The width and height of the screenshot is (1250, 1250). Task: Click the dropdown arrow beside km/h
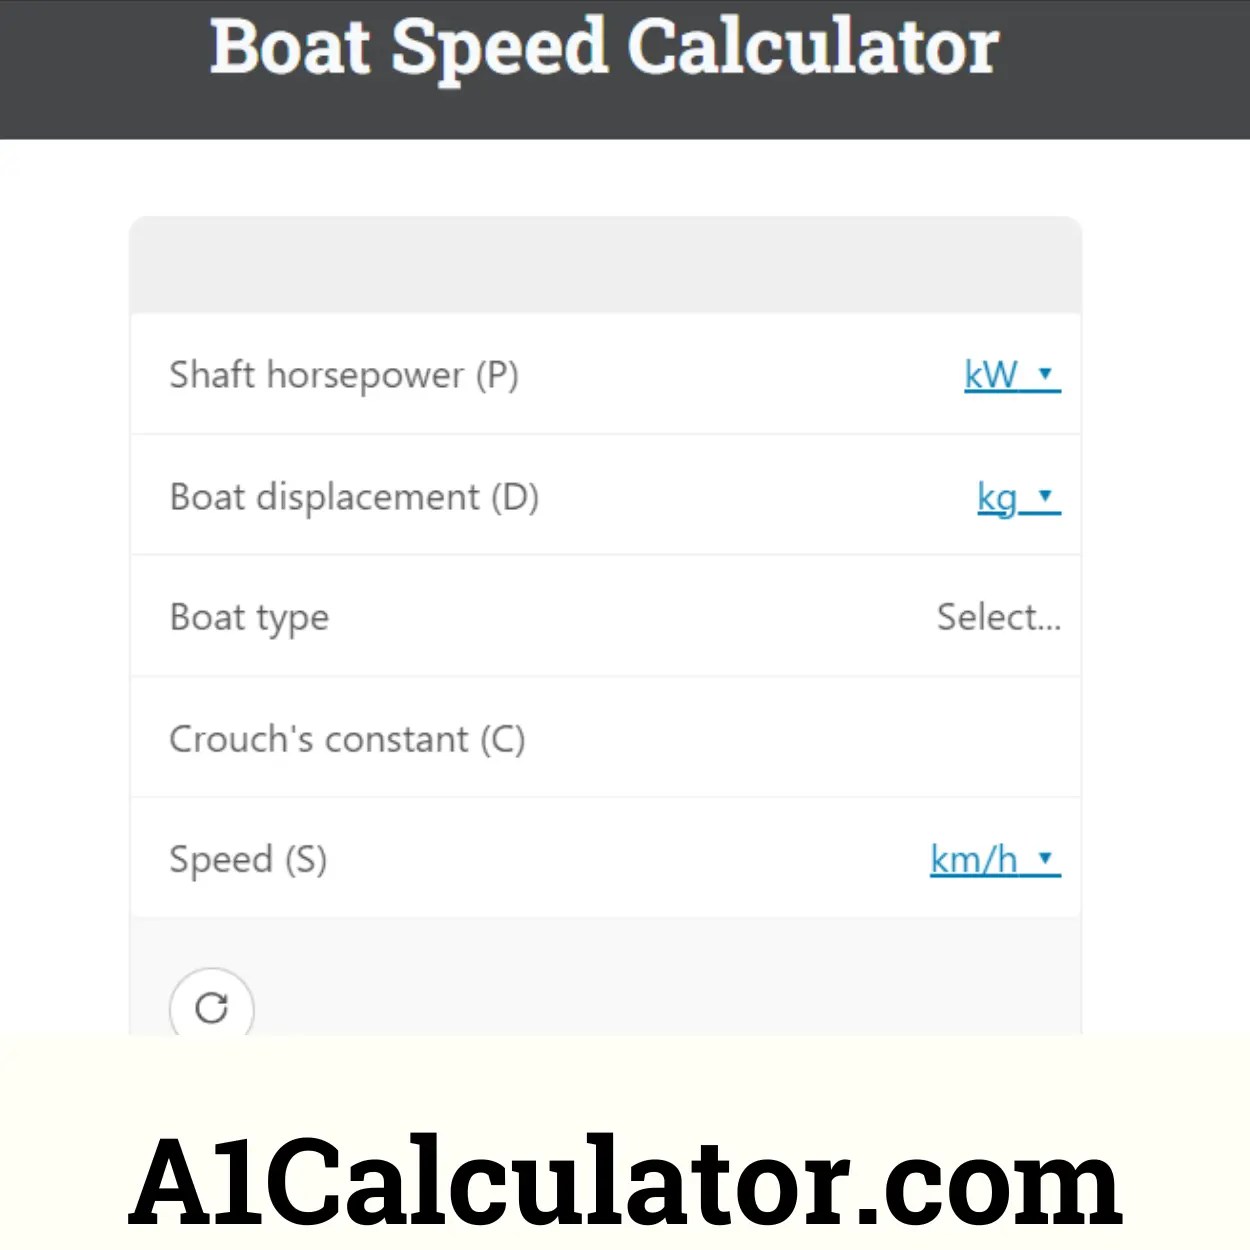click(1046, 859)
